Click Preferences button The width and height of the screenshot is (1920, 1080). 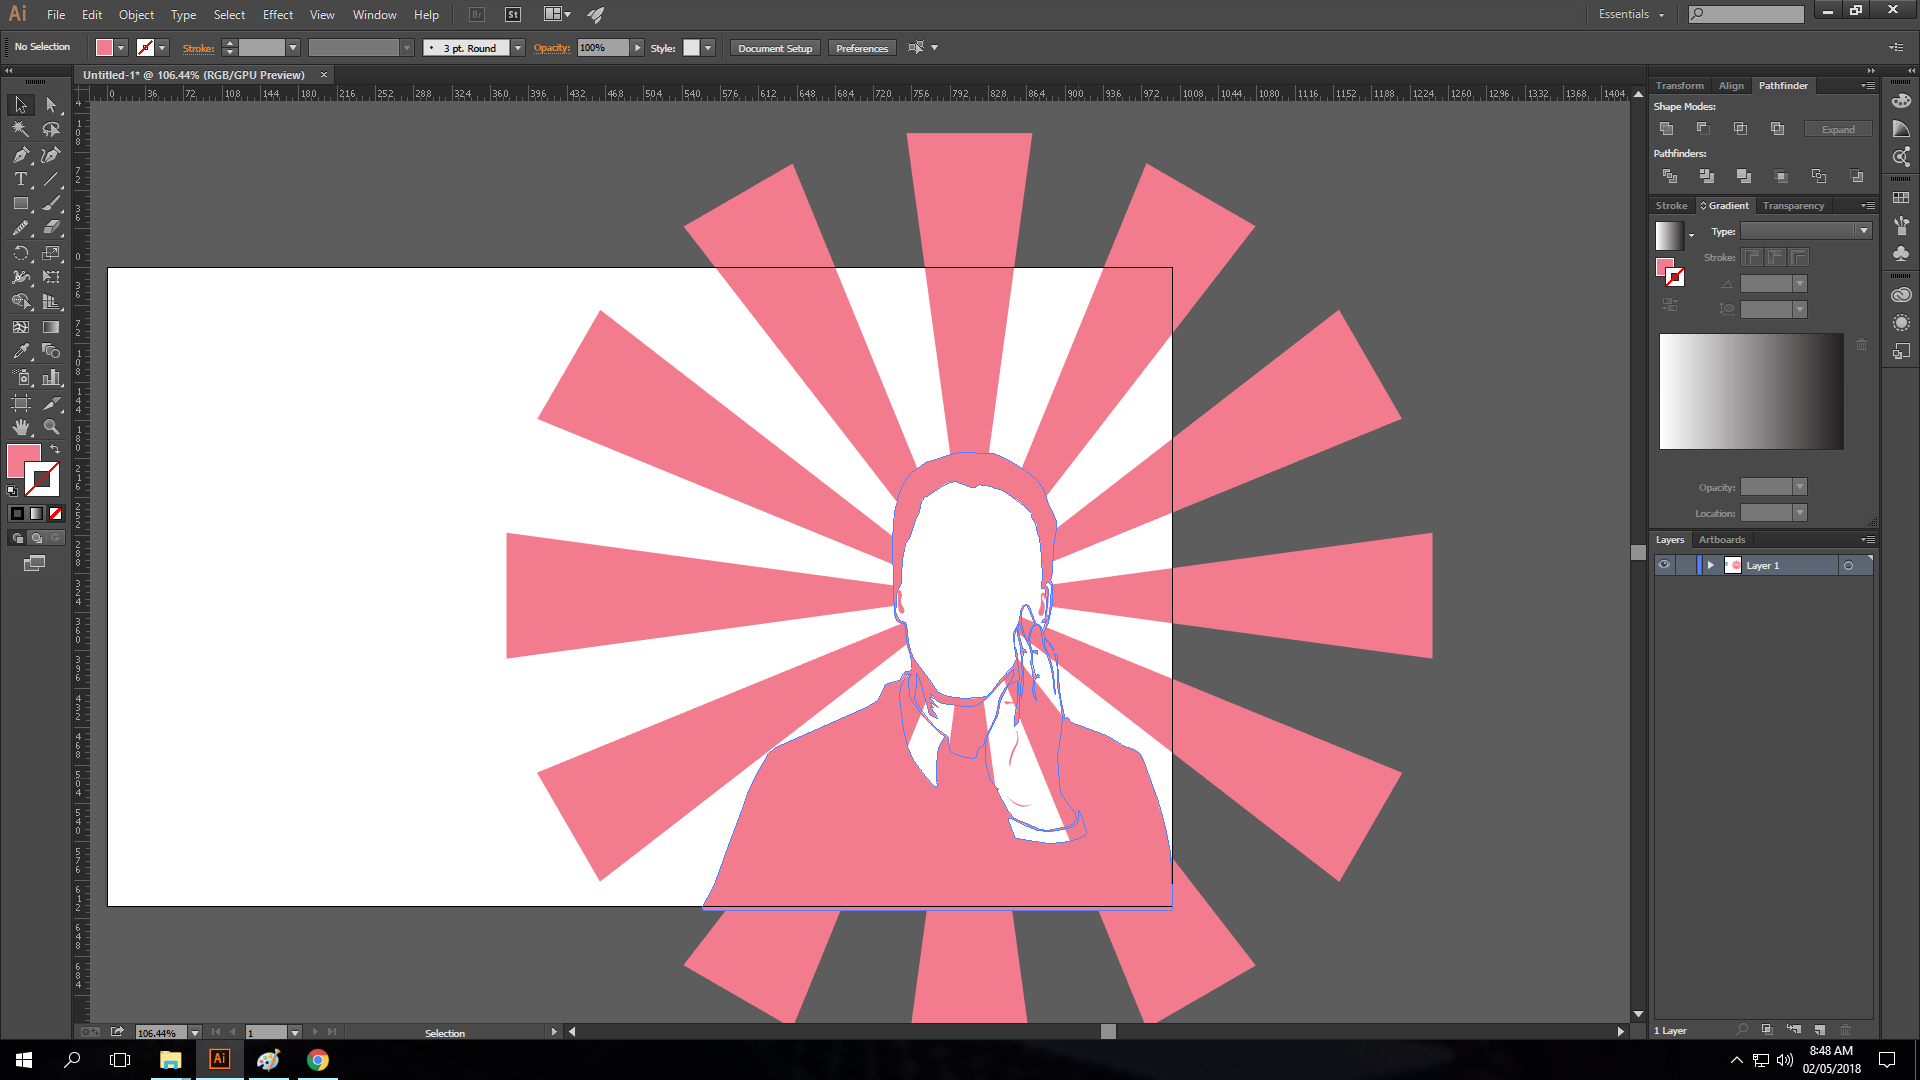click(x=862, y=48)
